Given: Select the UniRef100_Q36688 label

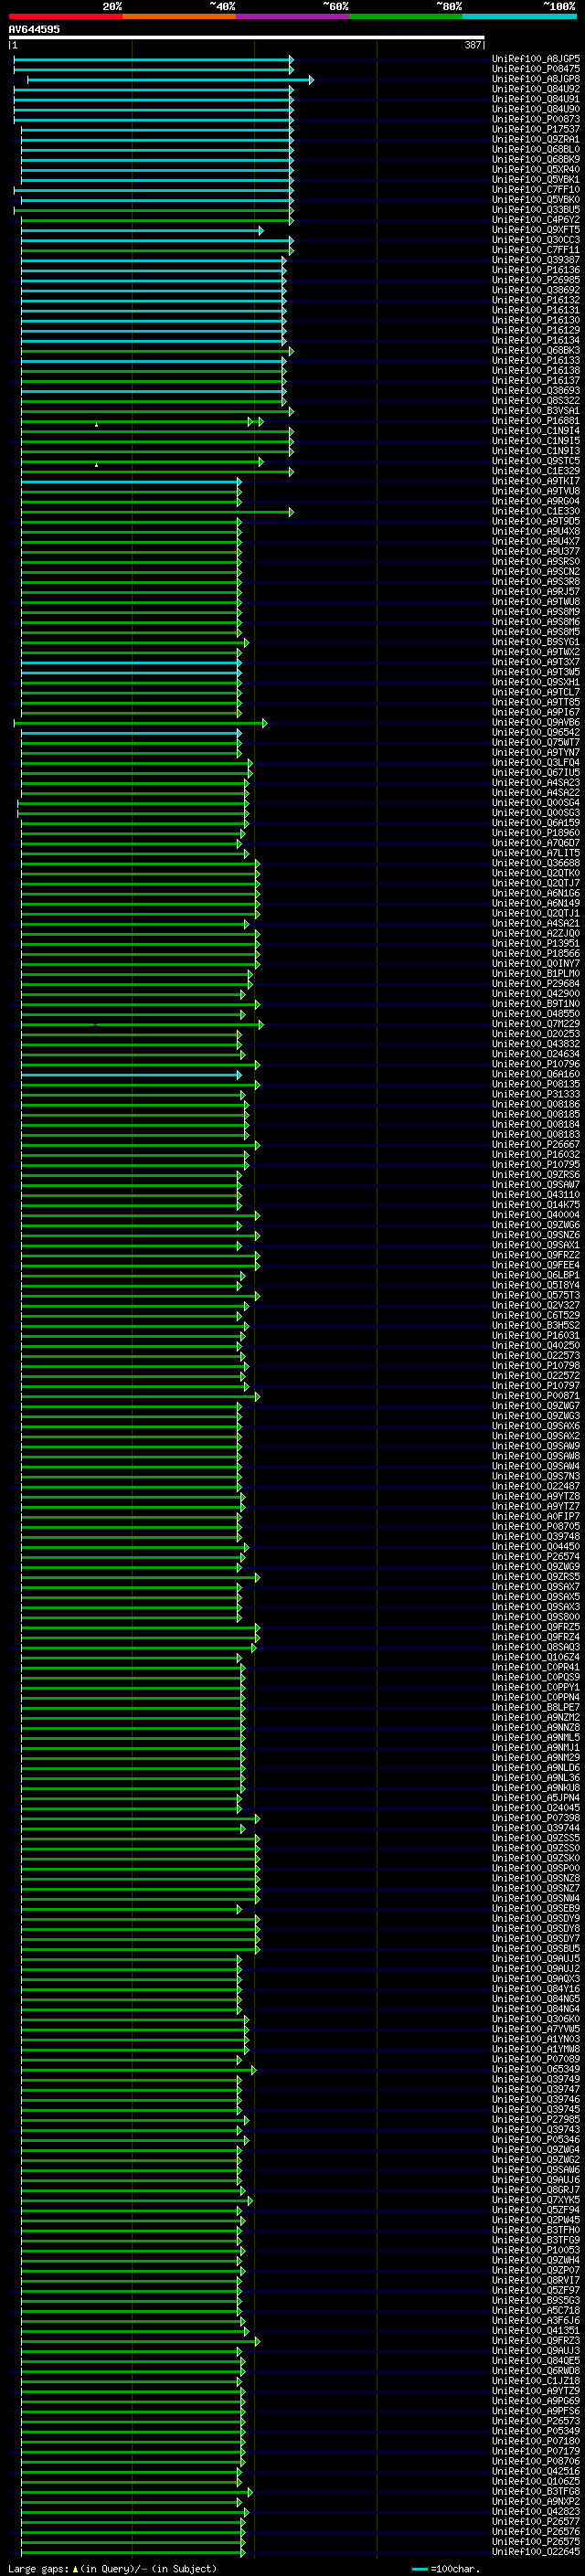Looking at the screenshot, I should point(536,863).
